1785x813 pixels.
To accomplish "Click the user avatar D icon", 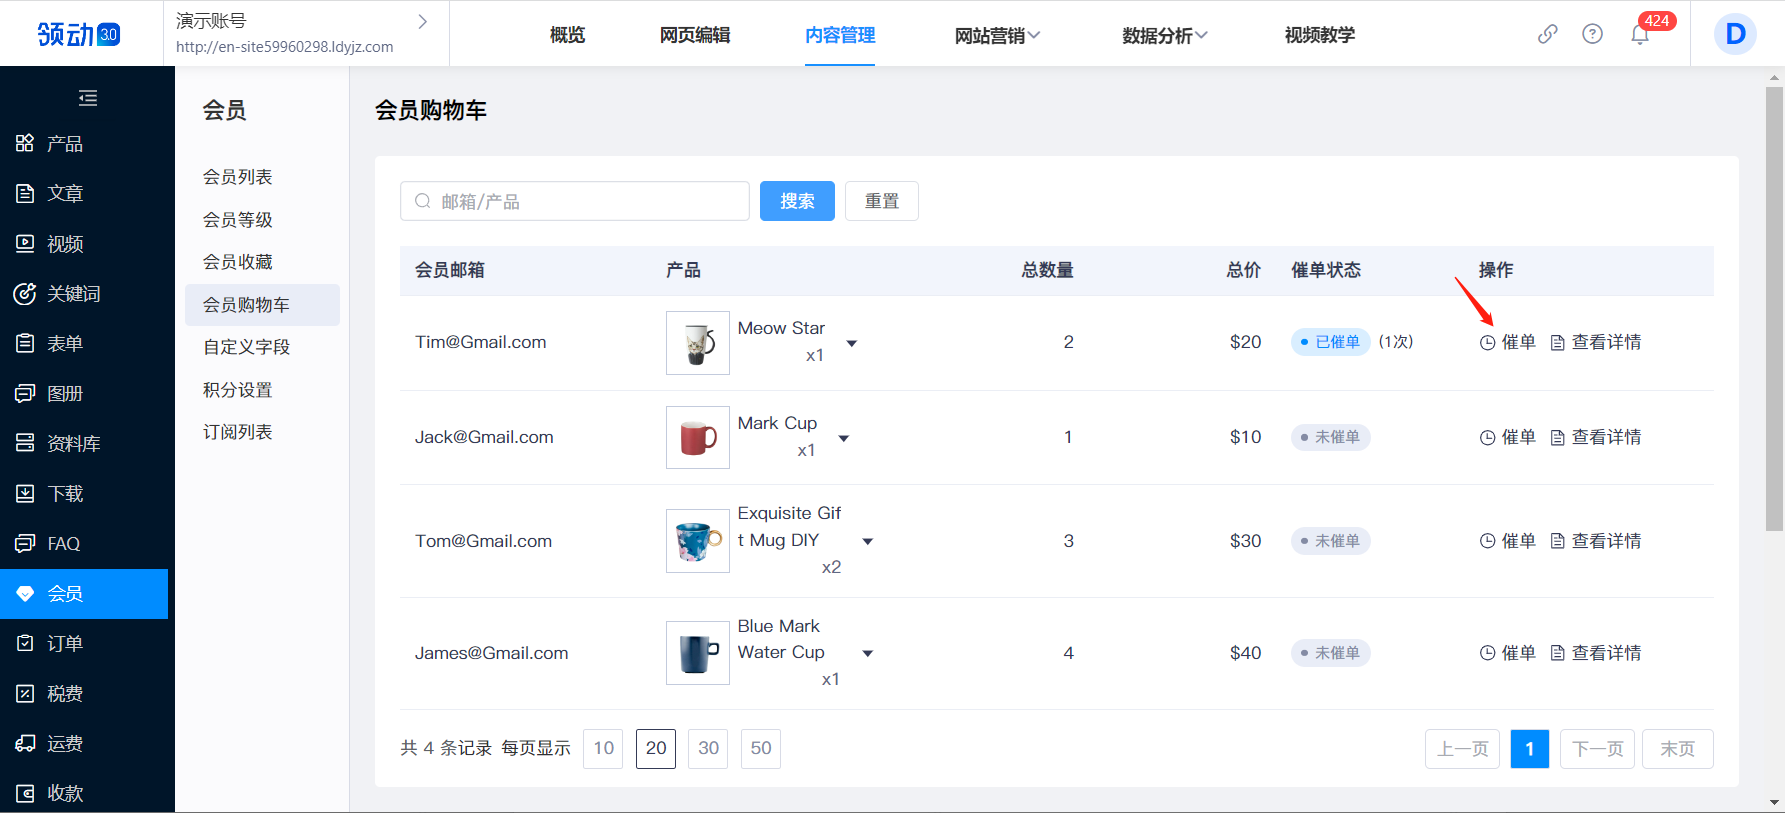I will coord(1735,35).
